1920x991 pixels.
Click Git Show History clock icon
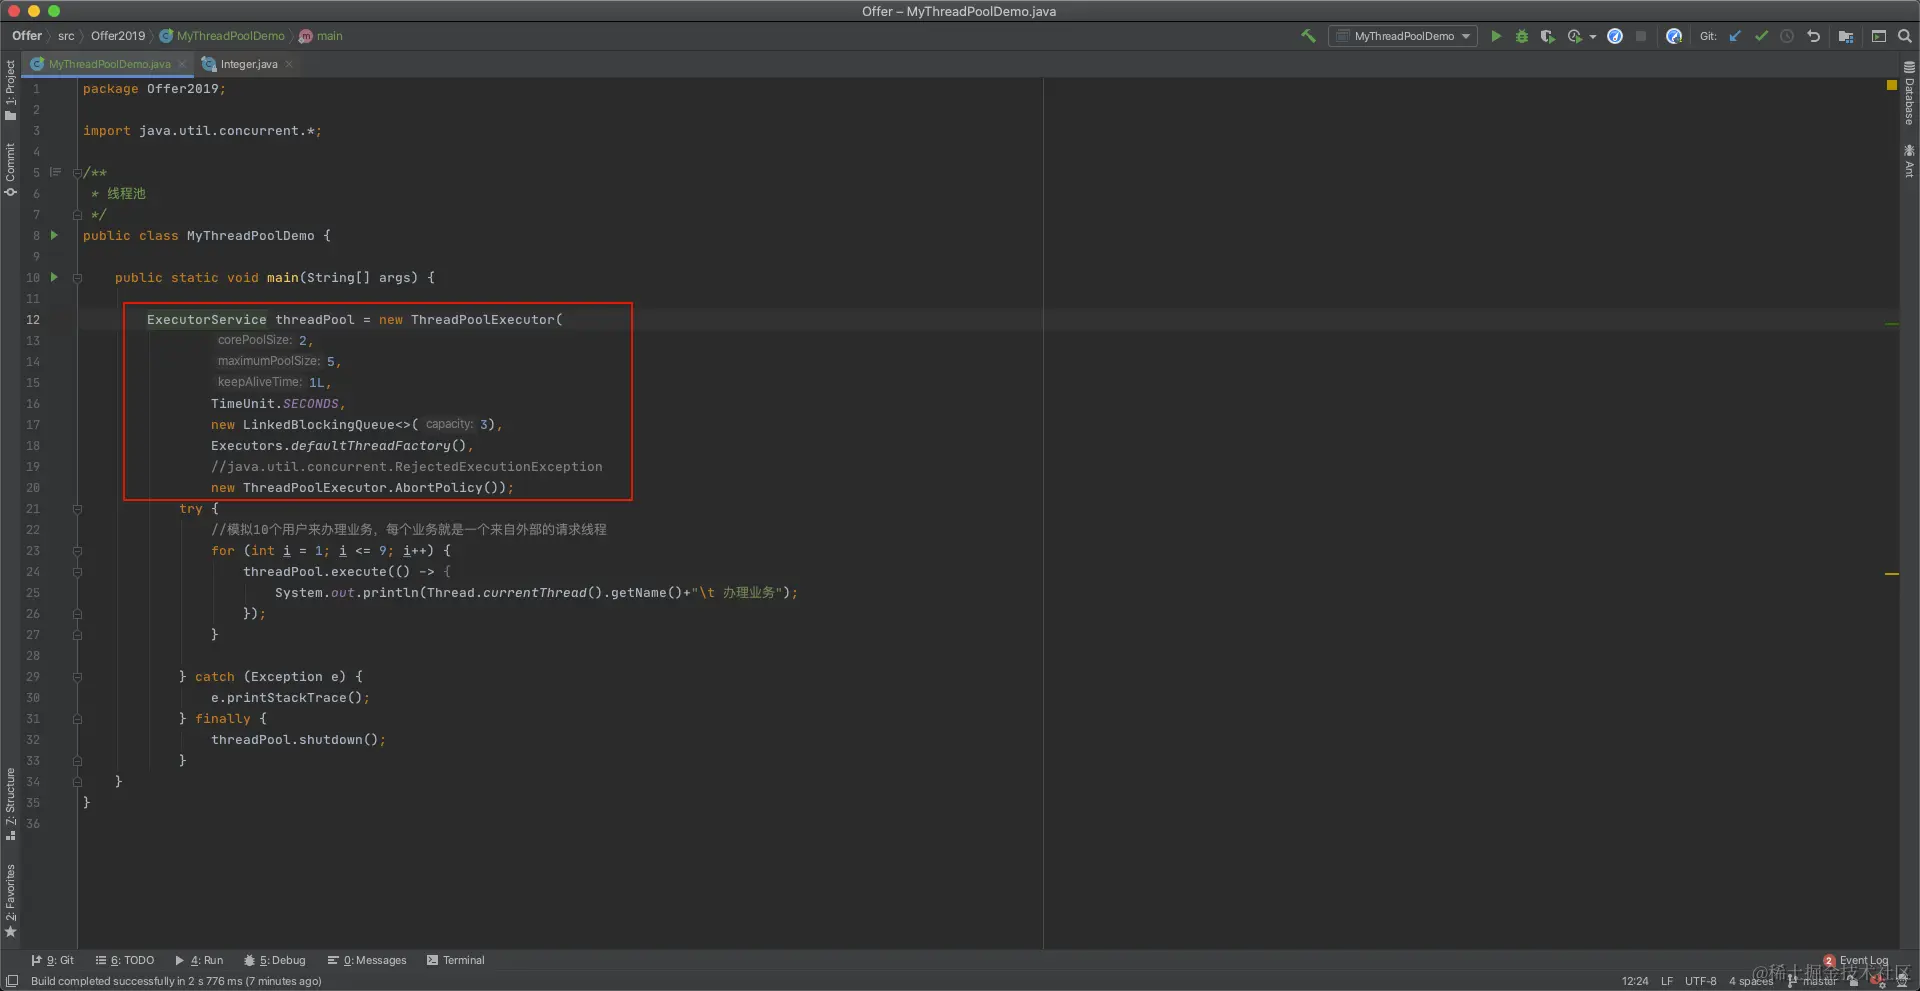[1787, 36]
